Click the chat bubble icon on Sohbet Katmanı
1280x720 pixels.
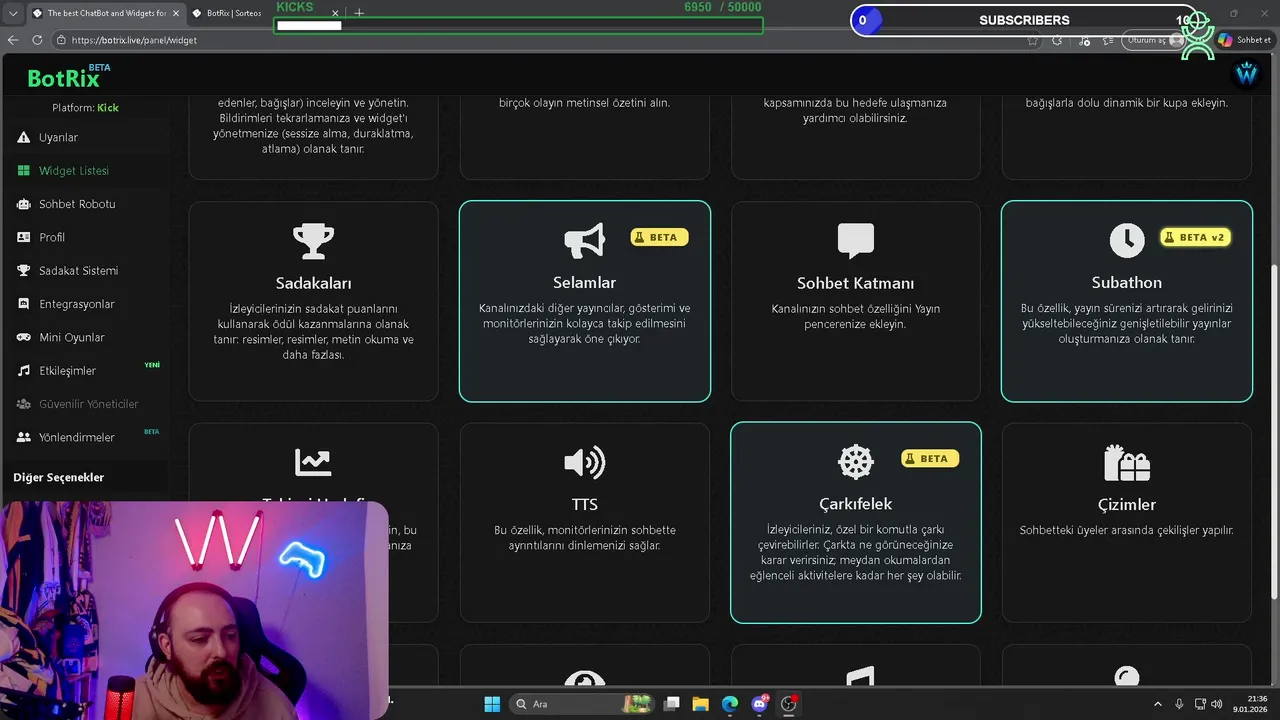pyautogui.click(x=856, y=241)
